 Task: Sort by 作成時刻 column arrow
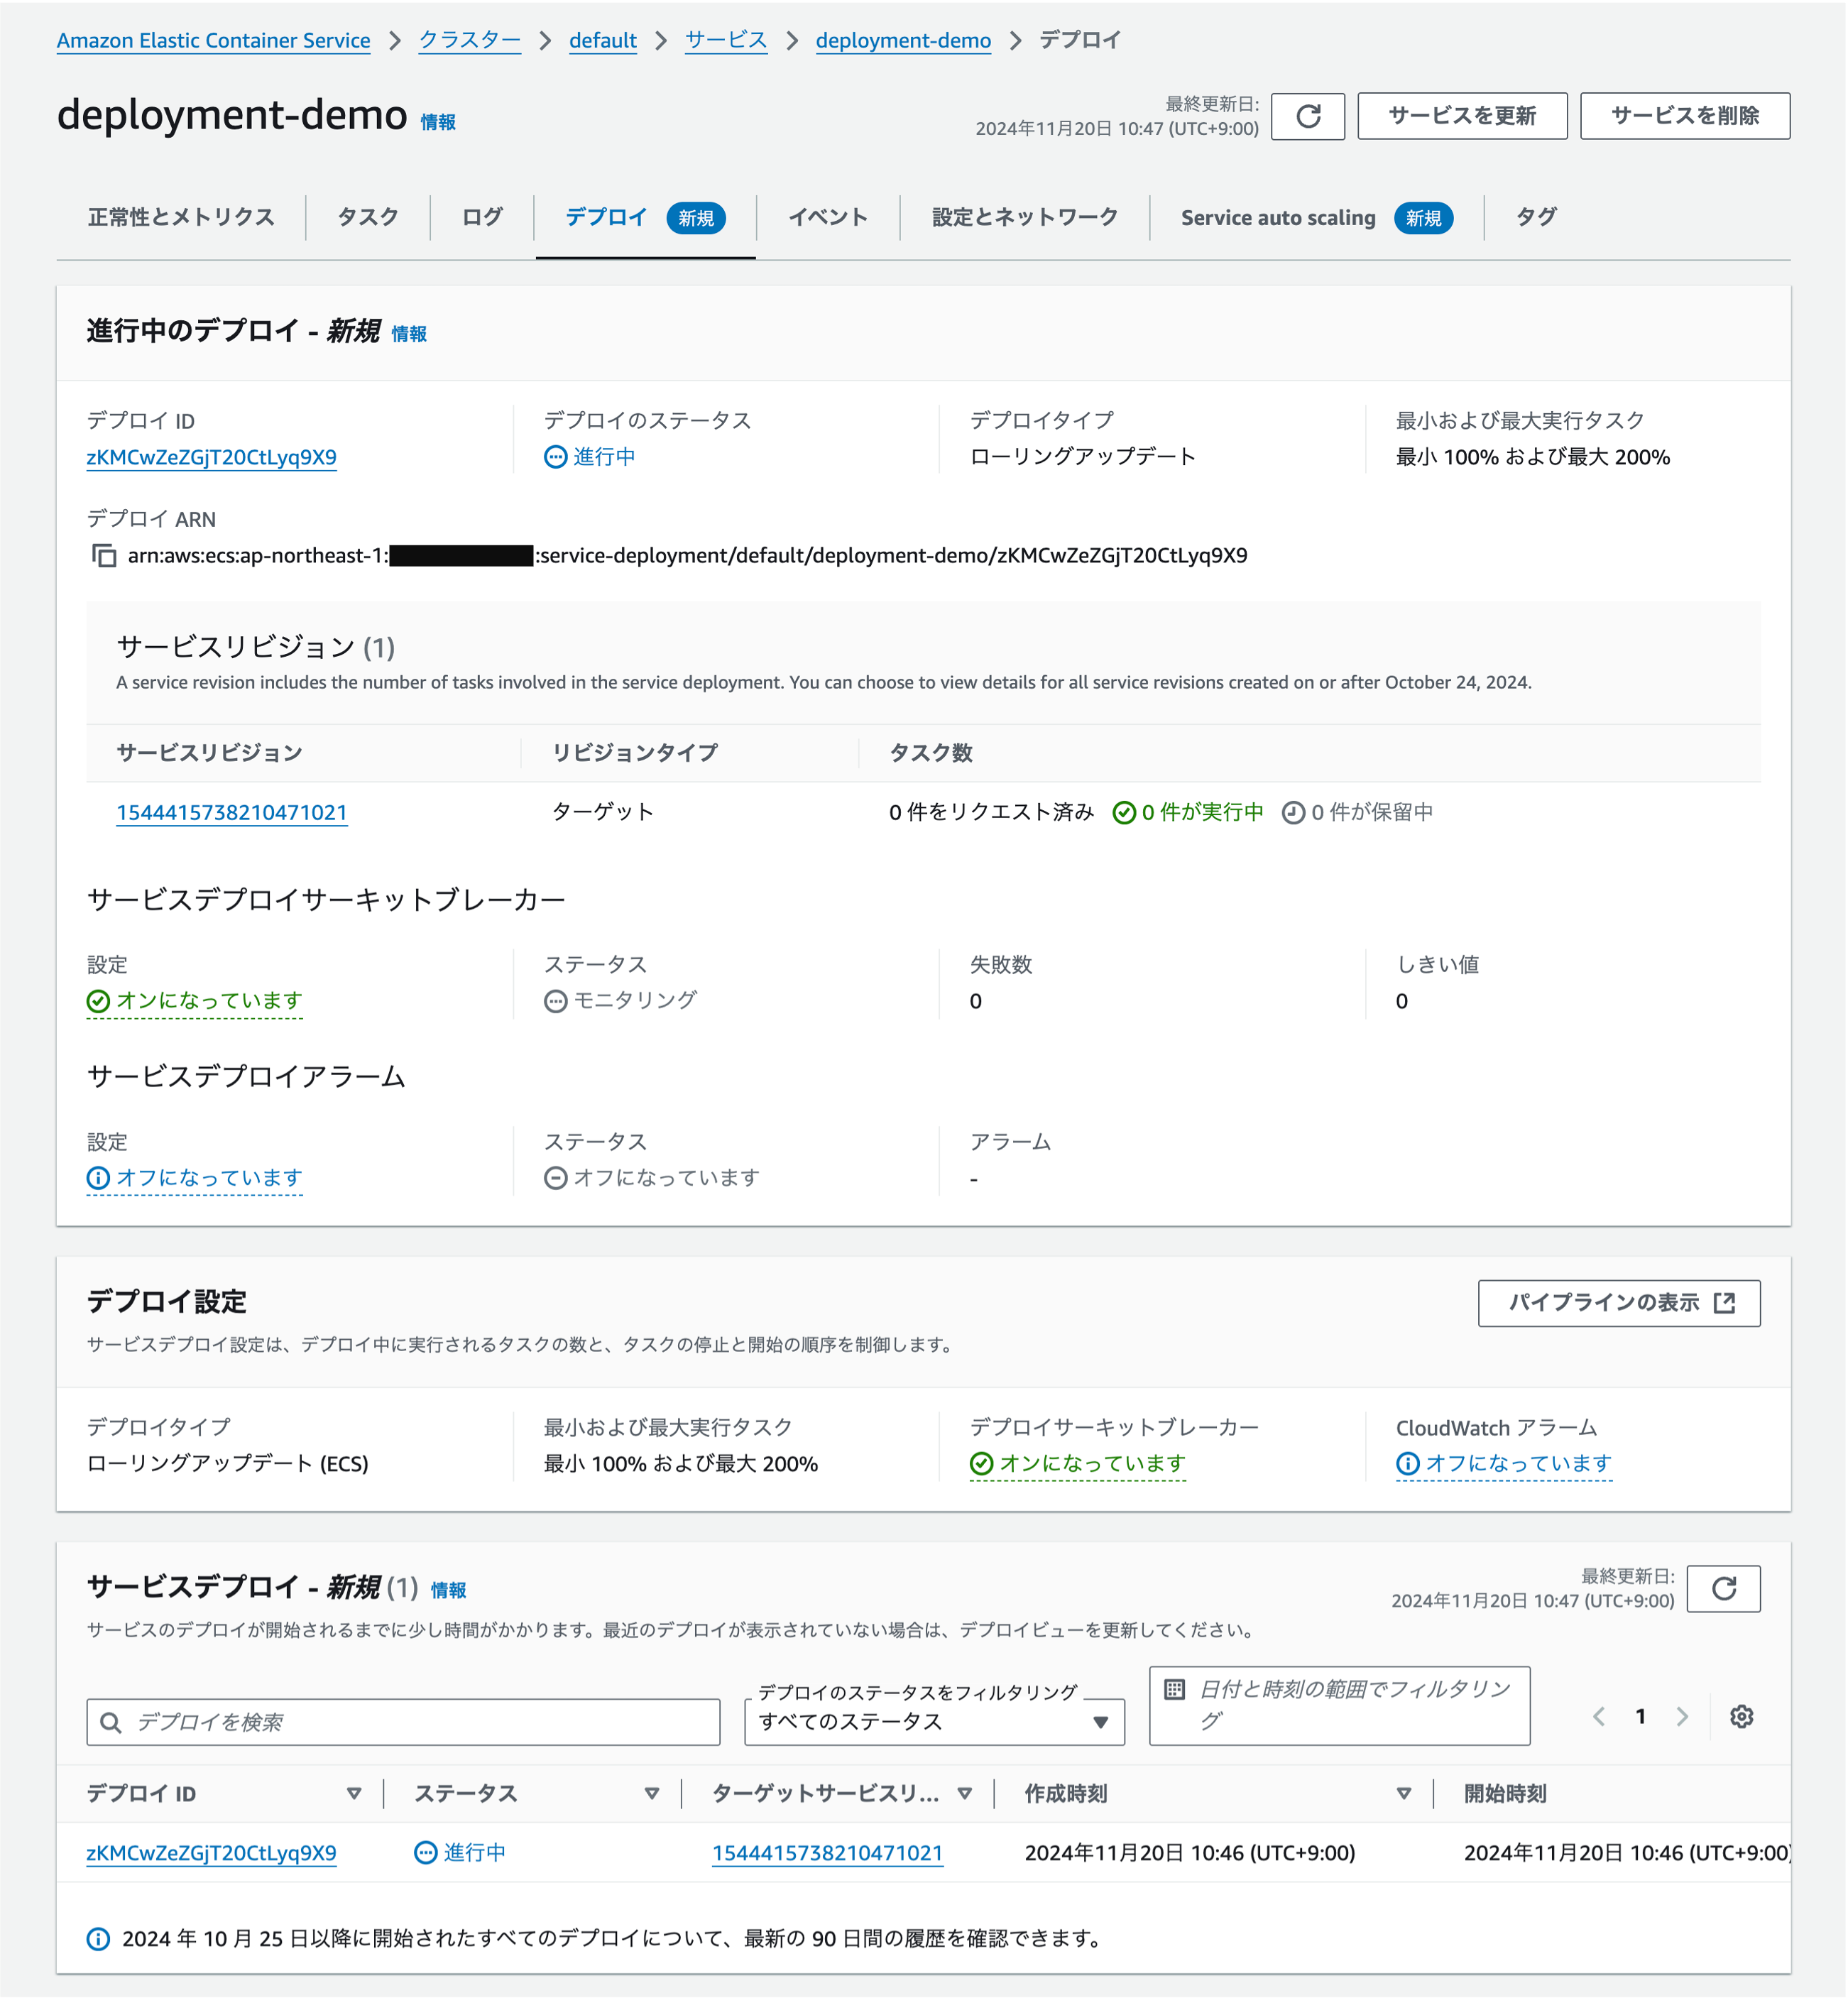pyautogui.click(x=1403, y=1793)
